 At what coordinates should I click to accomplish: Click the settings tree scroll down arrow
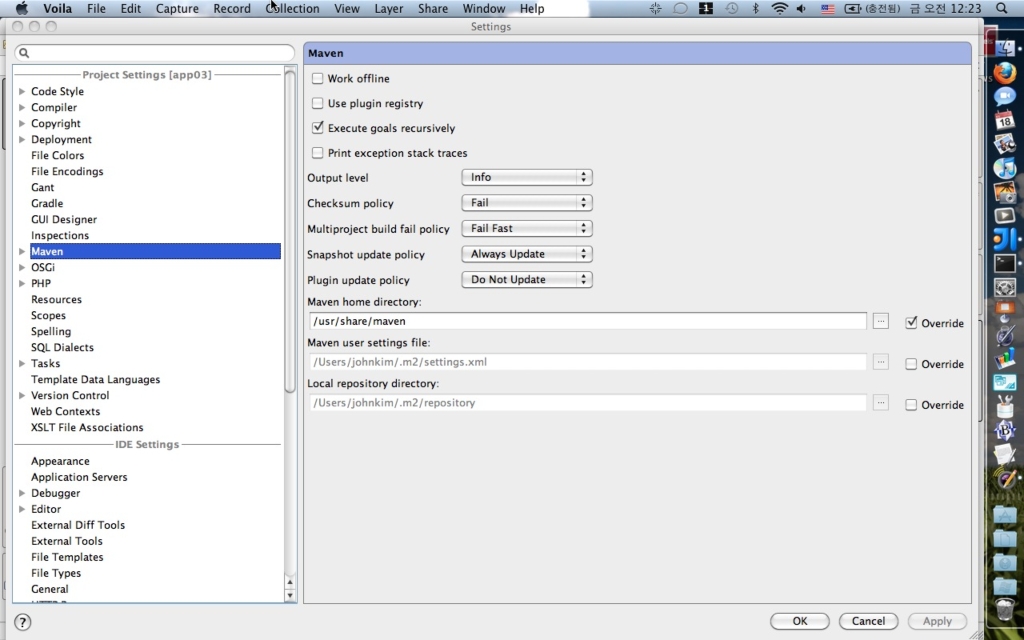tap(290, 595)
